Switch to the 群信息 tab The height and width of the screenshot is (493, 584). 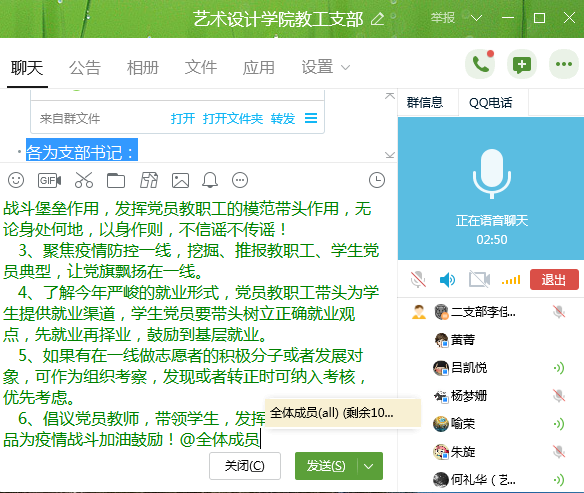click(x=425, y=102)
